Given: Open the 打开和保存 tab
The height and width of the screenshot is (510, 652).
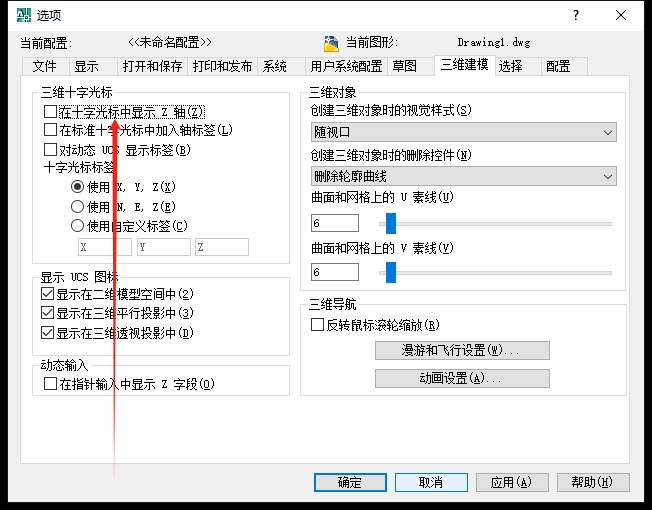Looking at the screenshot, I should click(x=152, y=67).
